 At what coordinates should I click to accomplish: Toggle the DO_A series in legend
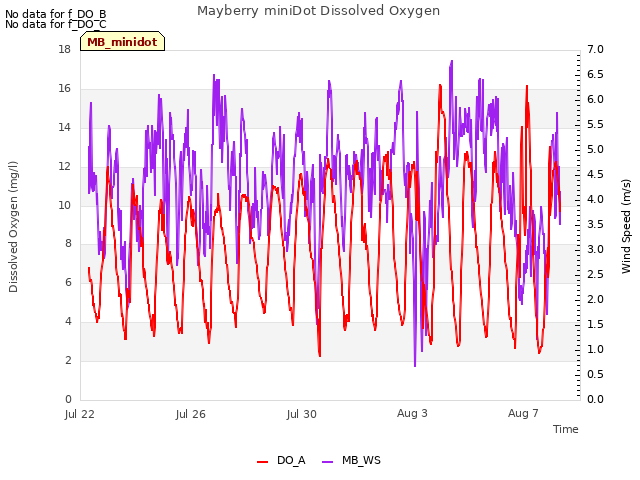[x=281, y=461]
